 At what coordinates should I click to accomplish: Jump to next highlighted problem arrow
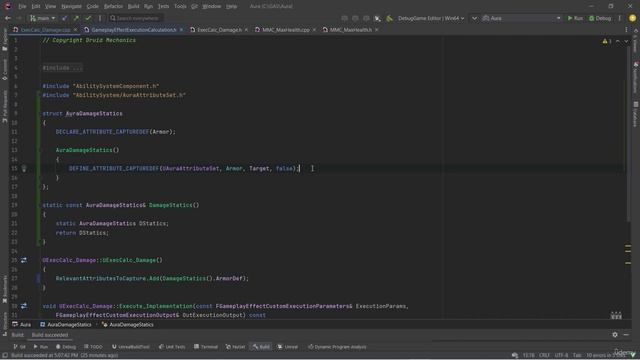point(627,41)
